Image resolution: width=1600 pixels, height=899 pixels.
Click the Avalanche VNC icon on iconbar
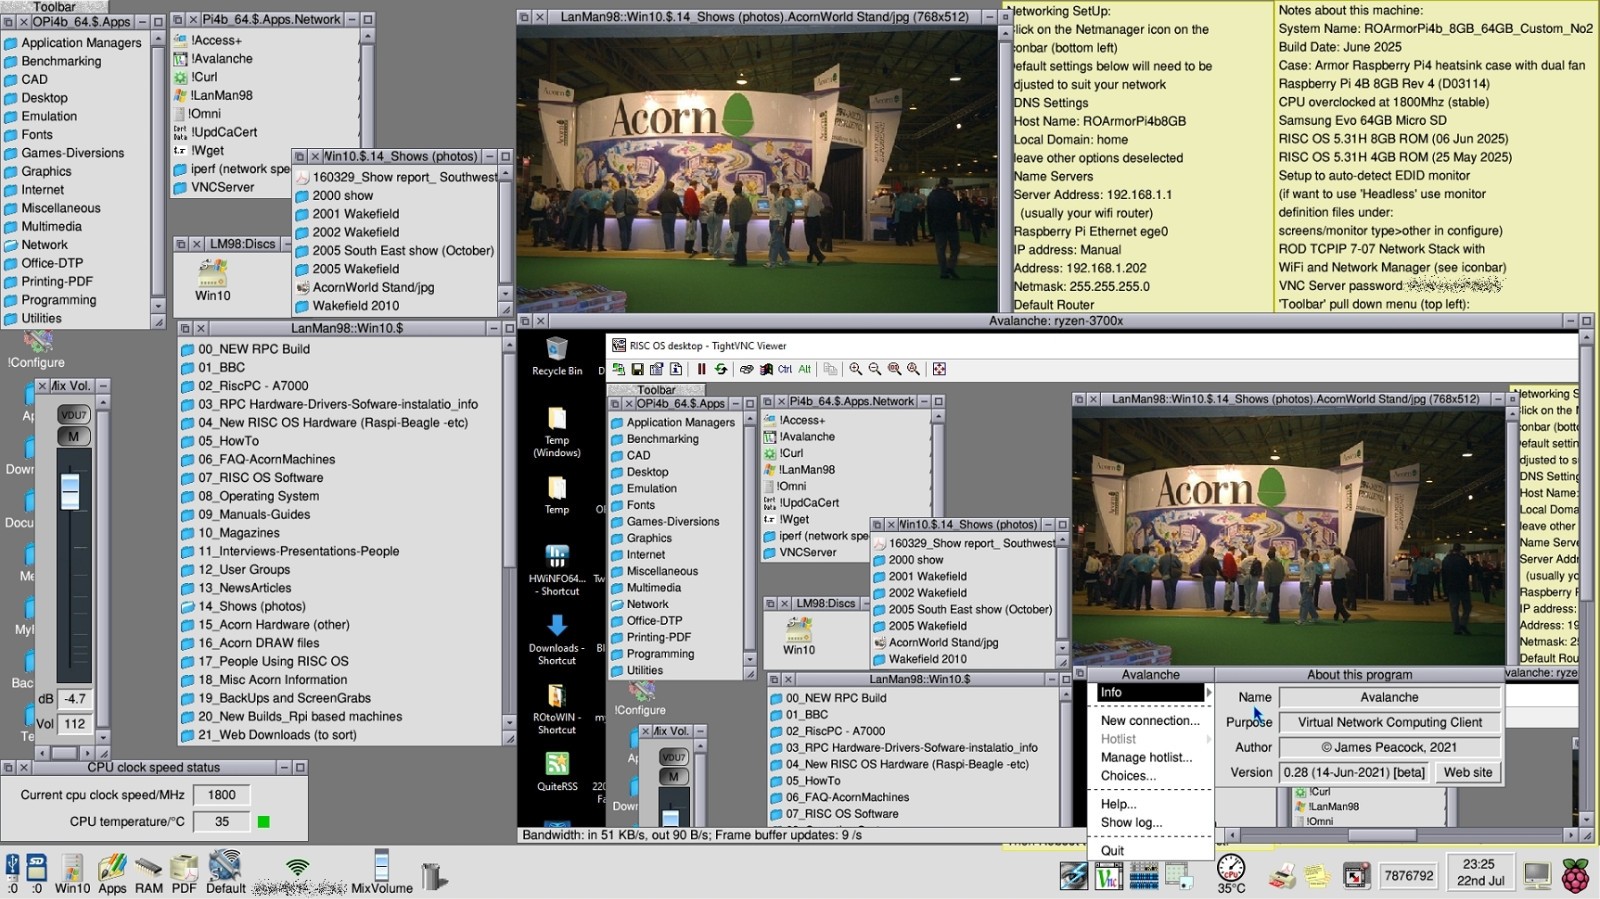(1108, 876)
